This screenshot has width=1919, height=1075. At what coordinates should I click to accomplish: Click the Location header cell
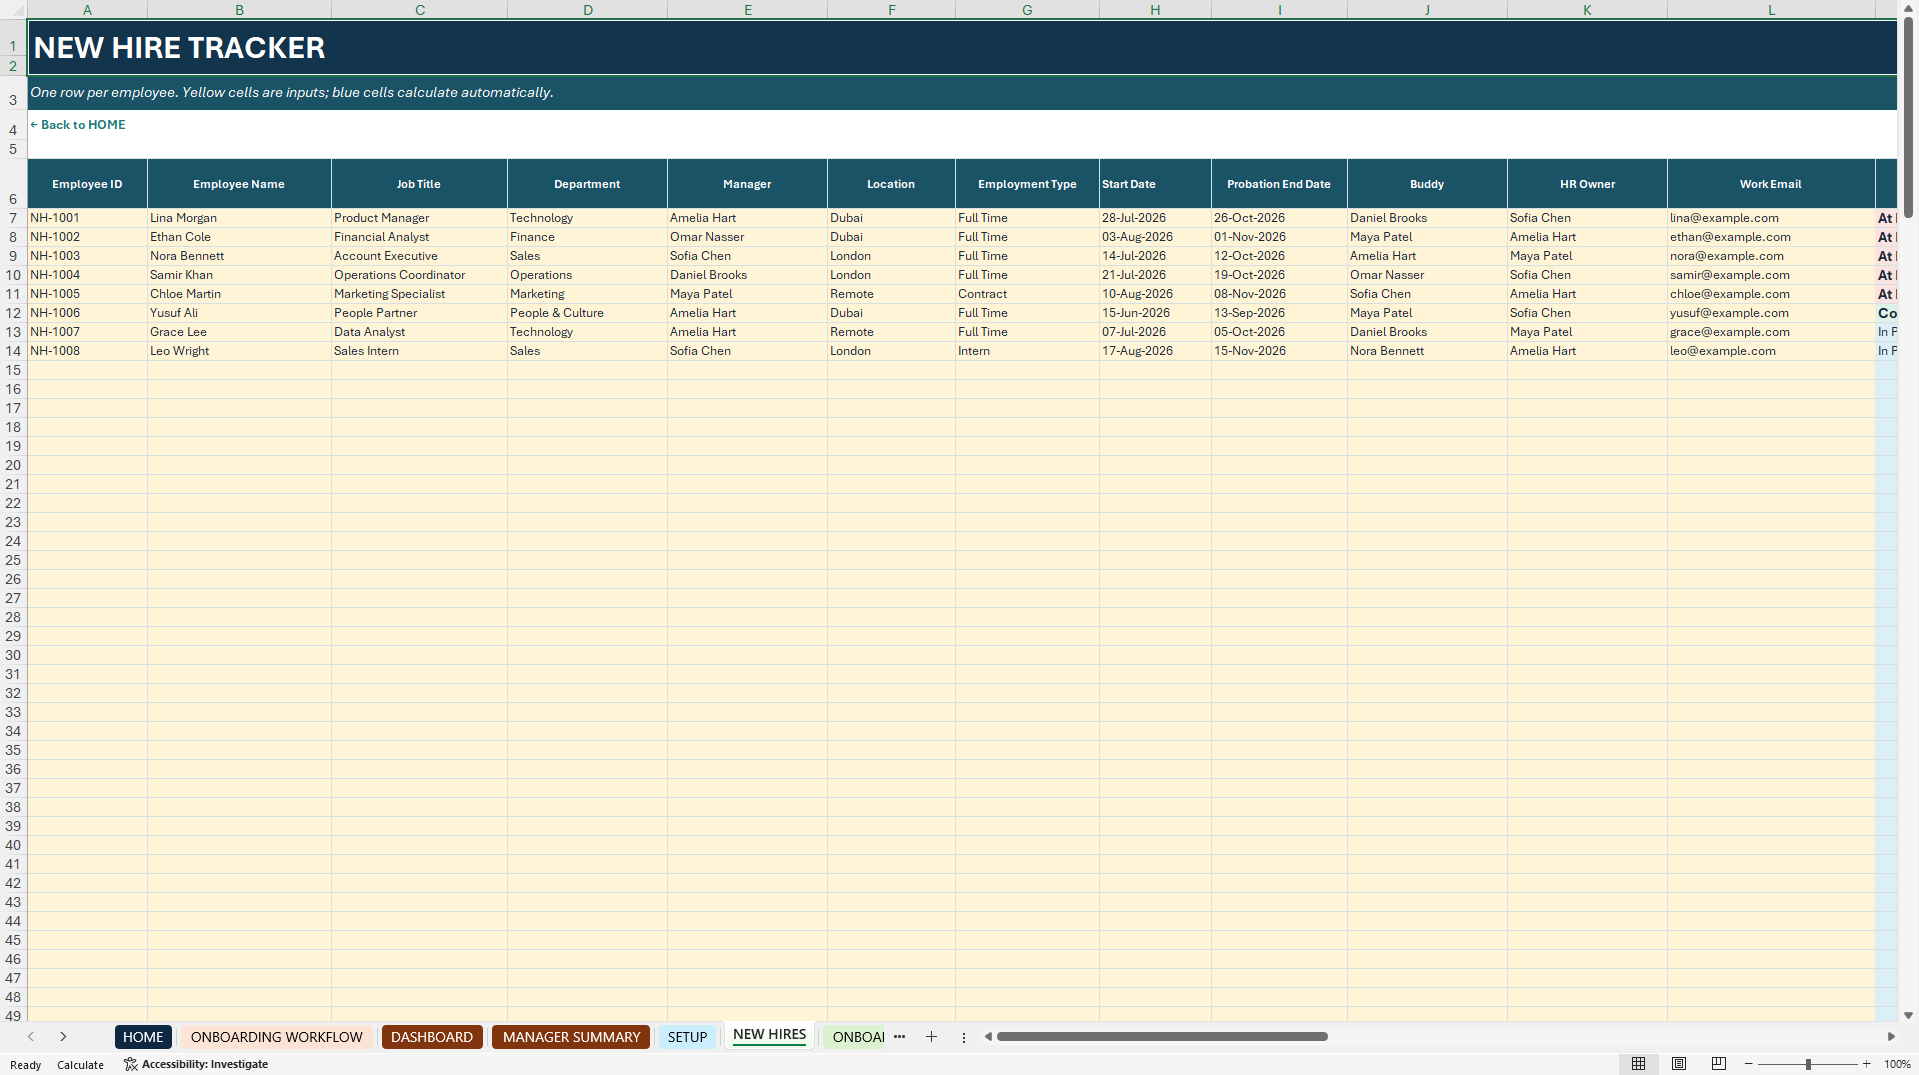[891, 184]
